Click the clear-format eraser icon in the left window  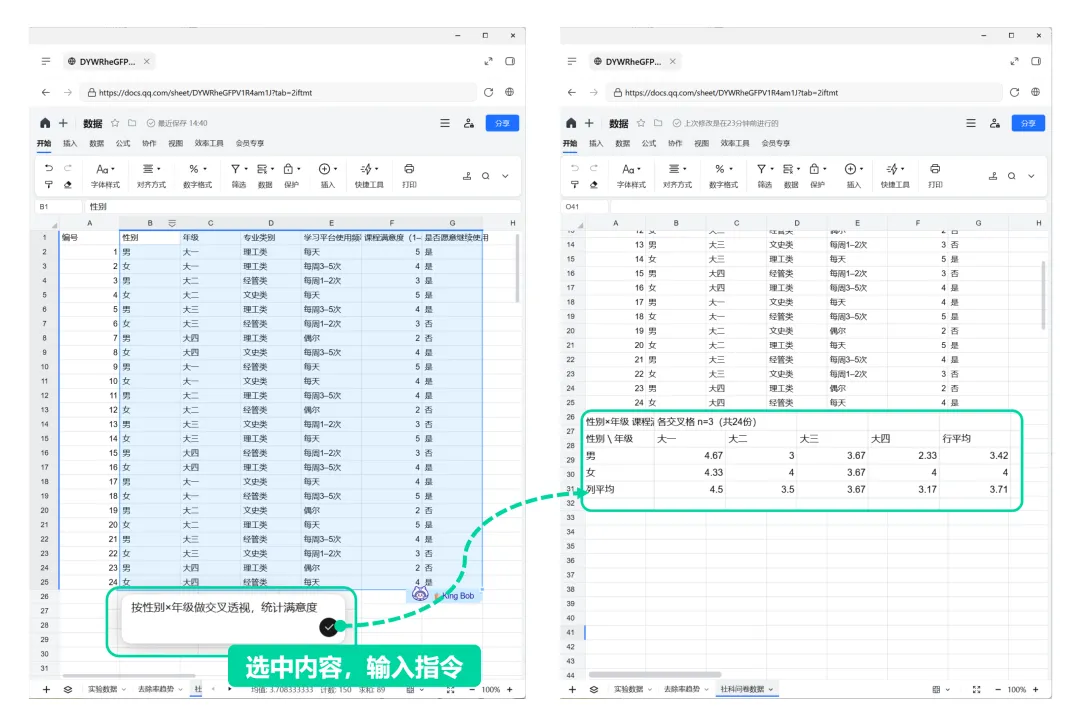click(68, 185)
